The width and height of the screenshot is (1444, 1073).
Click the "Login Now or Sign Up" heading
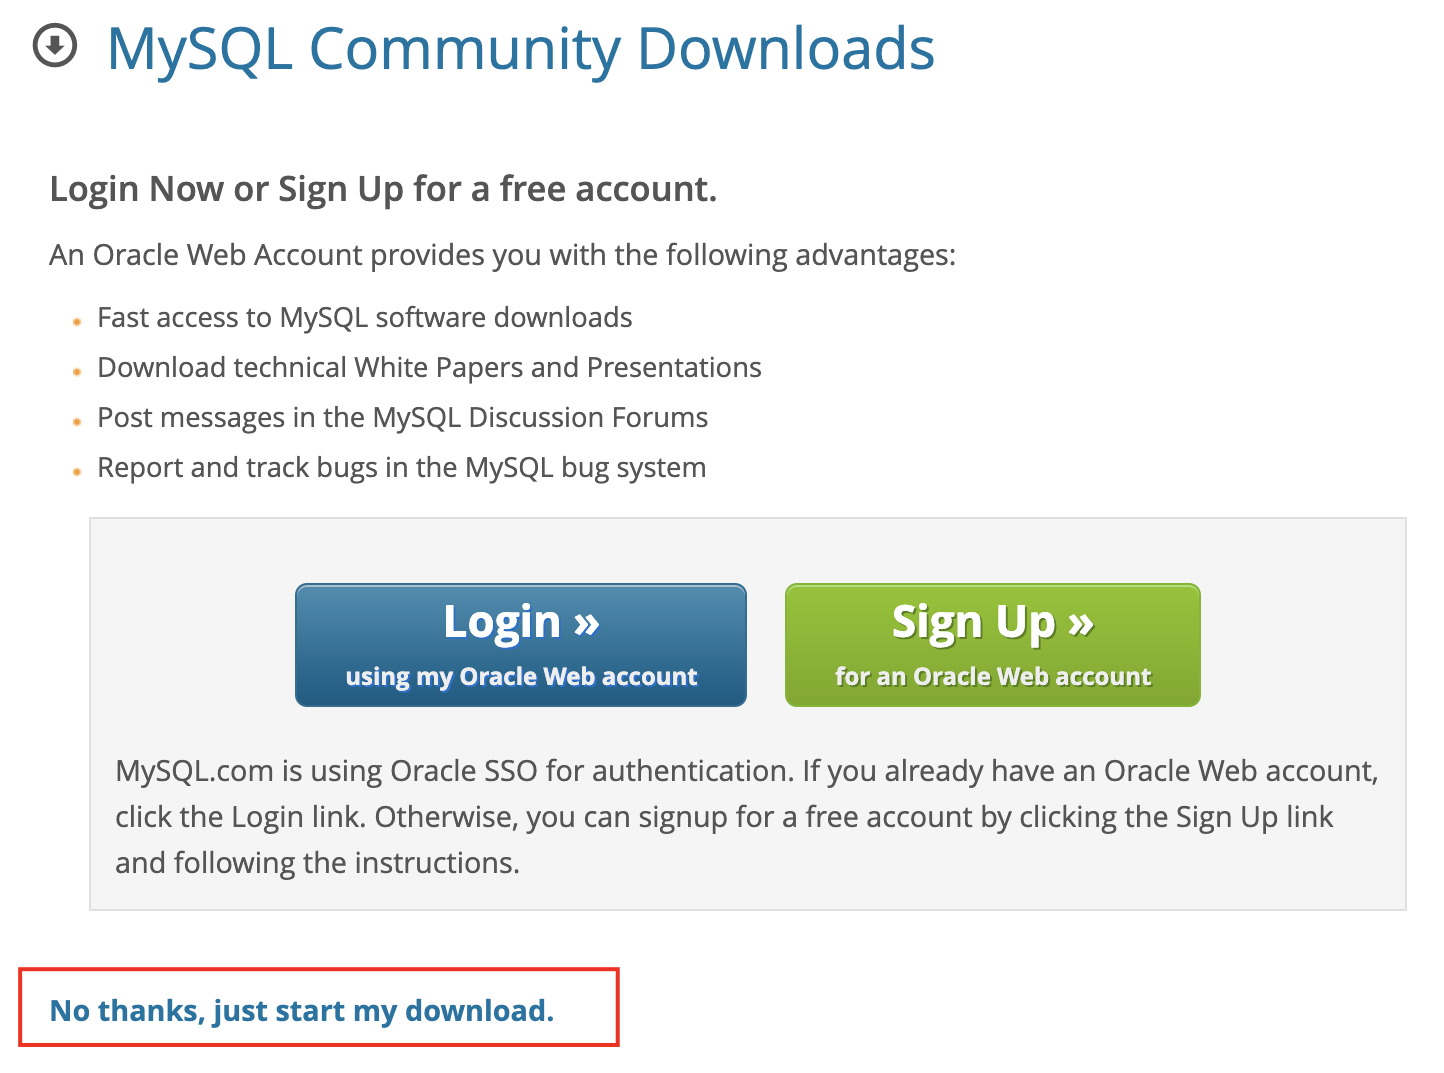pyautogui.click(x=383, y=188)
